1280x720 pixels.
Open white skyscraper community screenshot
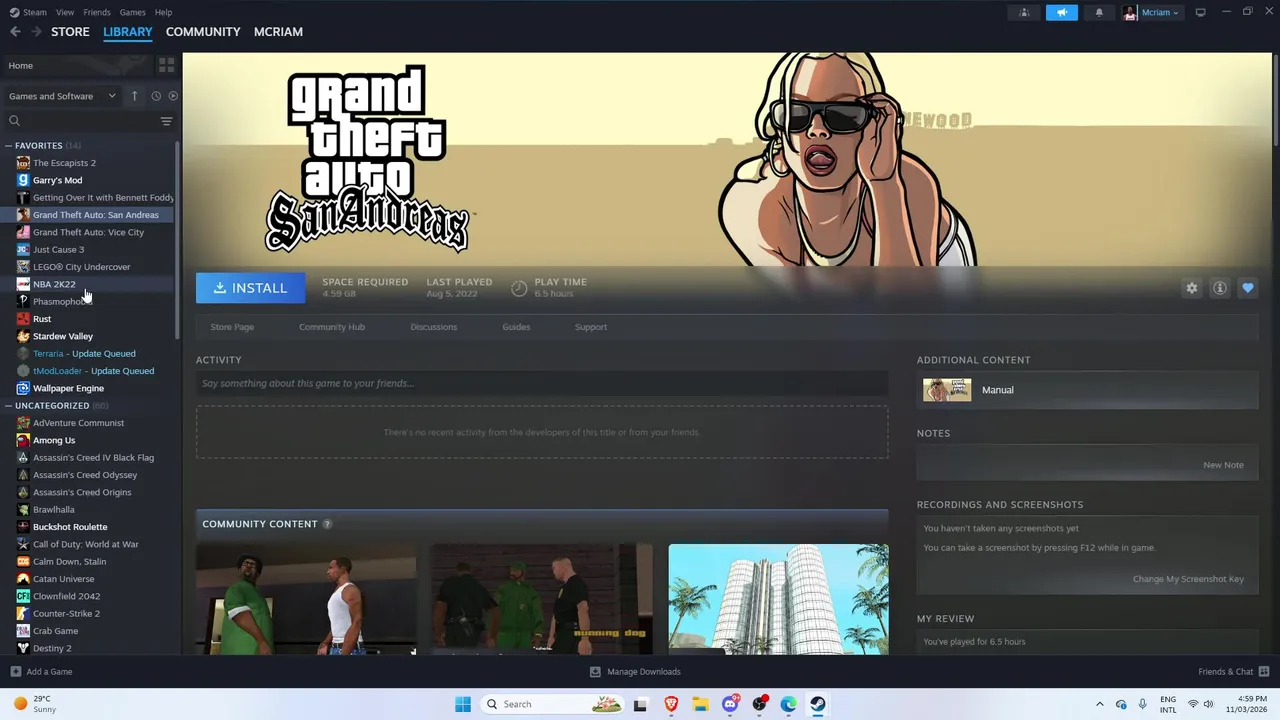tap(778, 599)
